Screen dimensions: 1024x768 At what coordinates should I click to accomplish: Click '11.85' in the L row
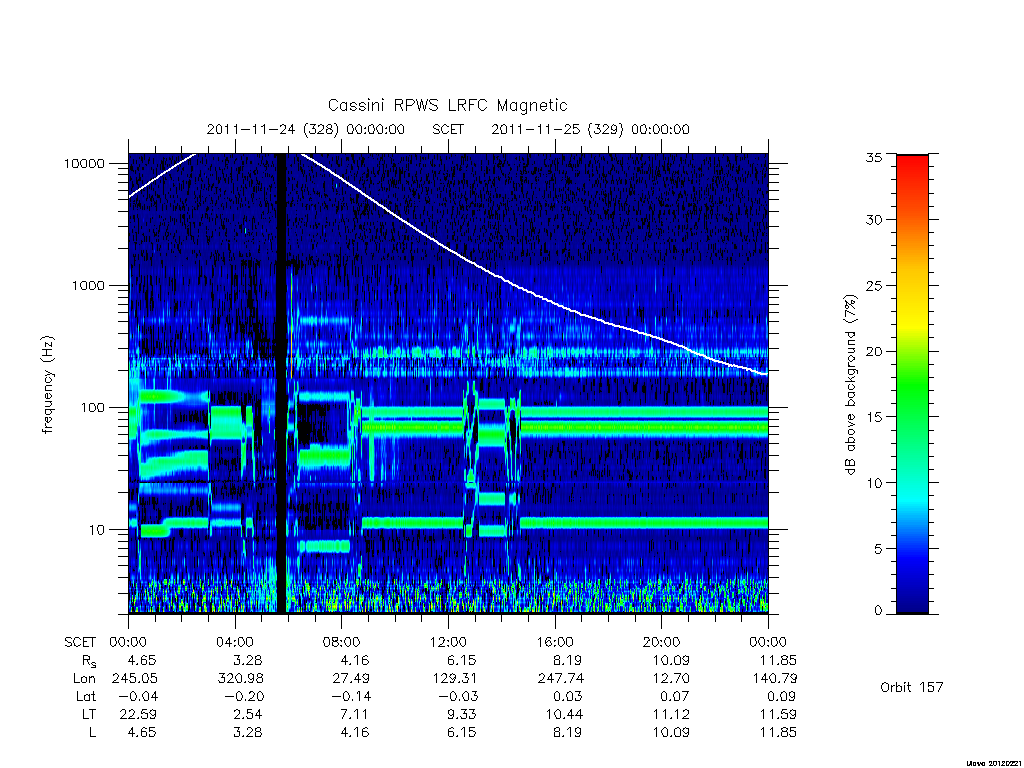point(778,733)
